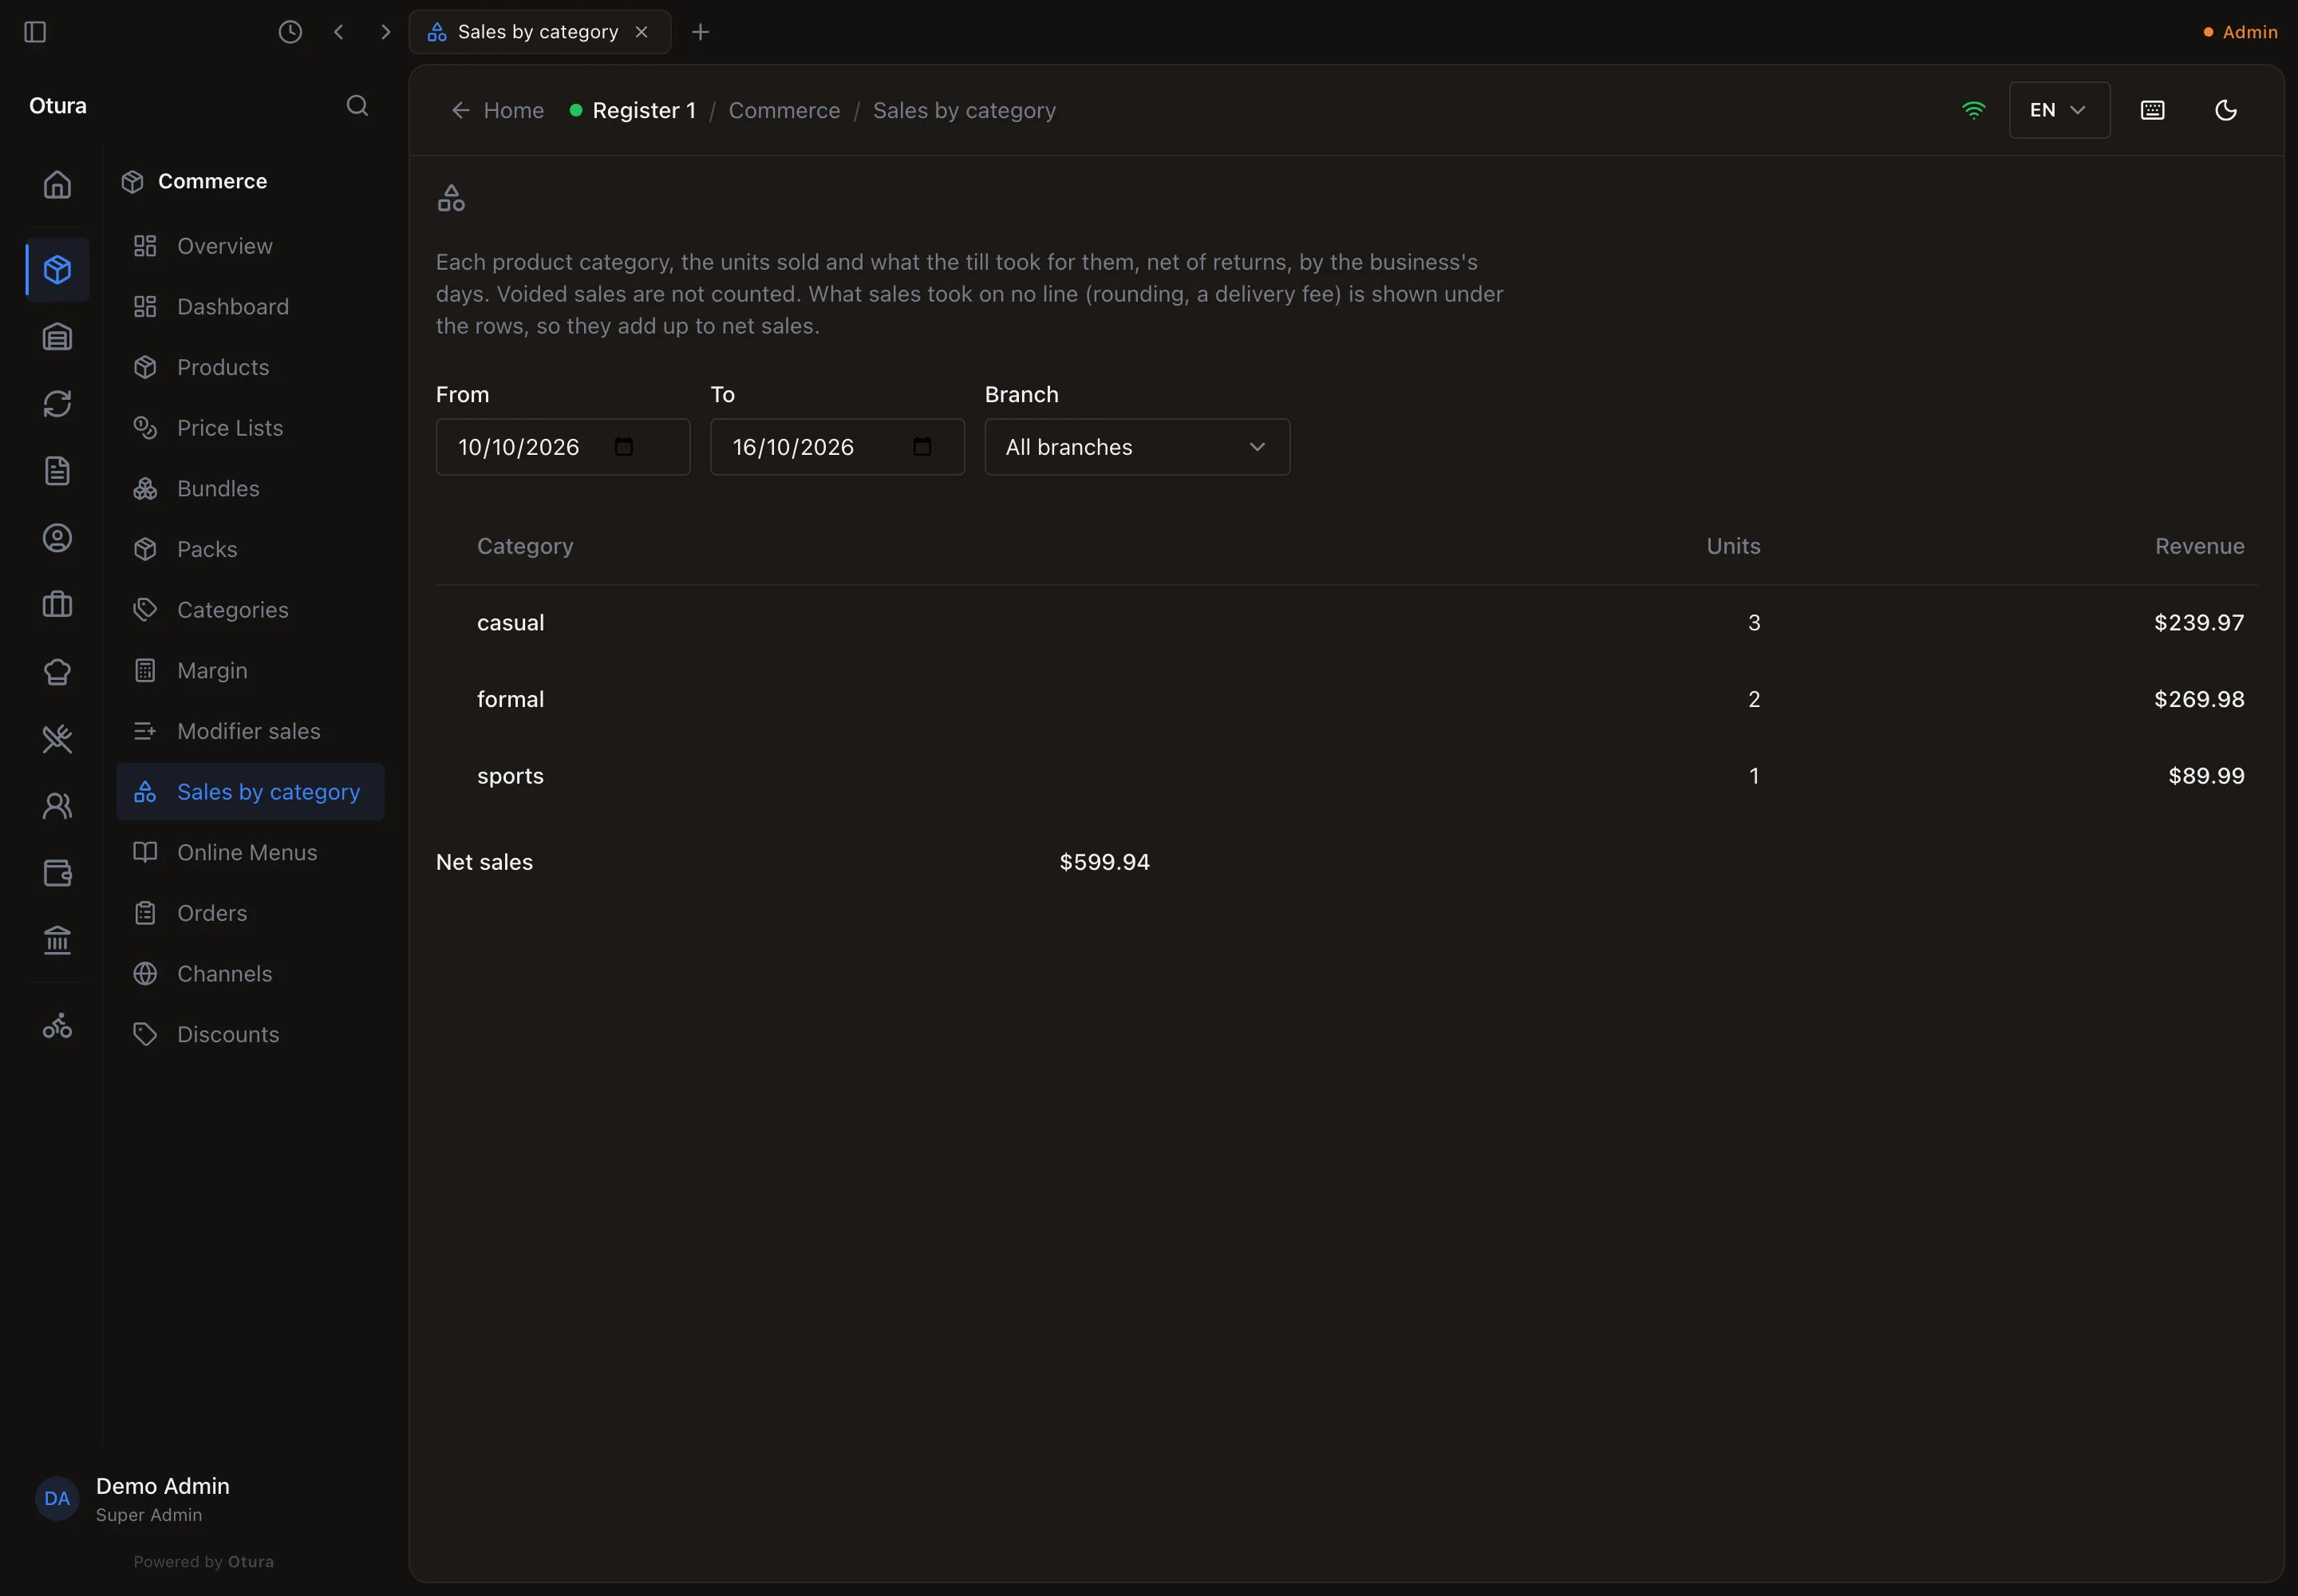Click the sync arrows rail icon
2298x1596 pixels.
(57, 404)
